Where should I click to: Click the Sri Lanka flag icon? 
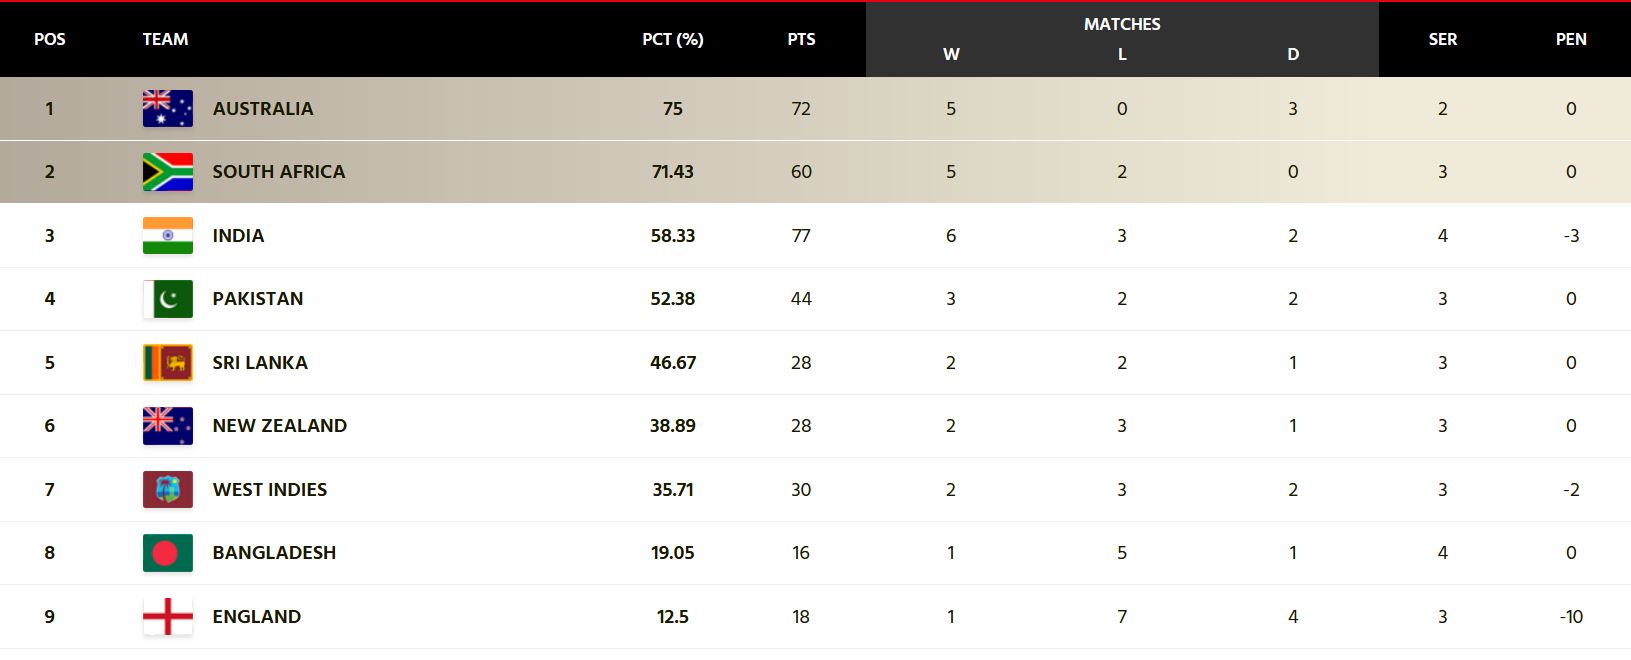click(x=168, y=363)
